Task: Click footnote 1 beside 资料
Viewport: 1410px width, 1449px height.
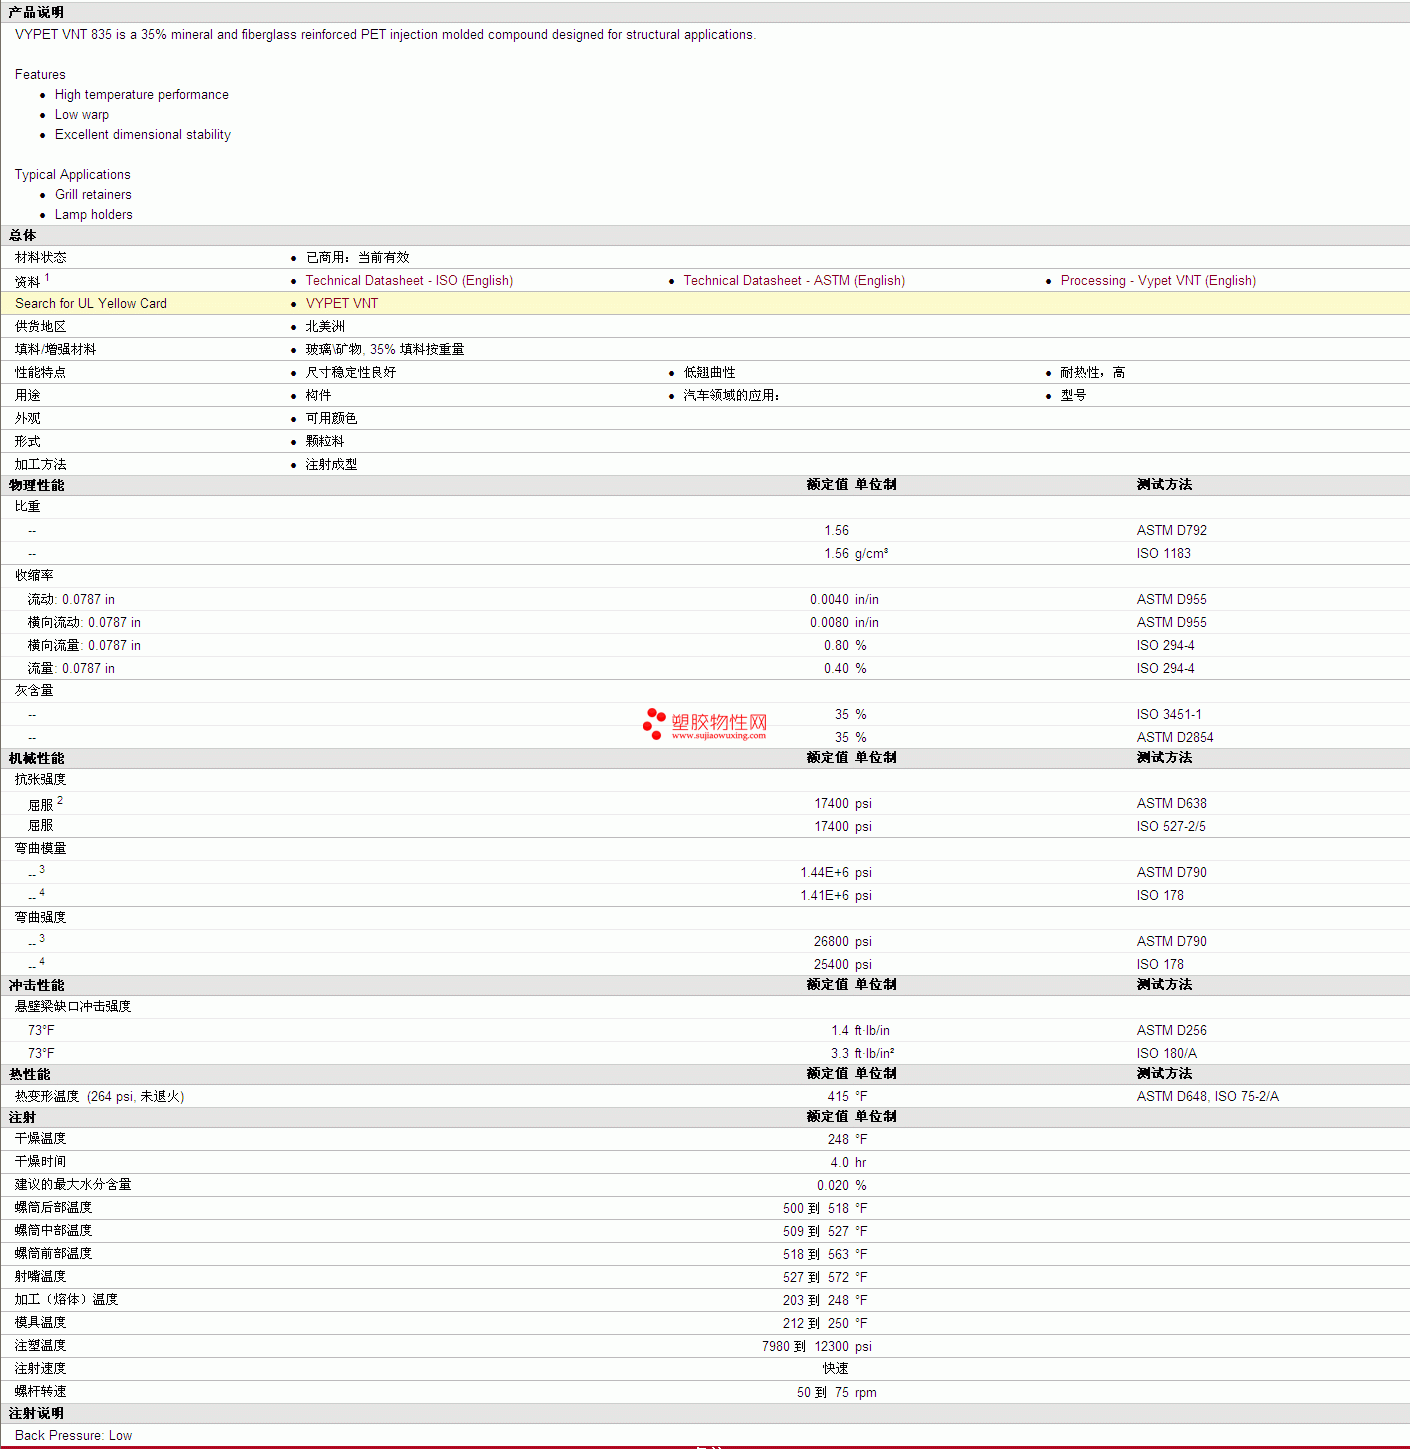Action: pos(47,277)
